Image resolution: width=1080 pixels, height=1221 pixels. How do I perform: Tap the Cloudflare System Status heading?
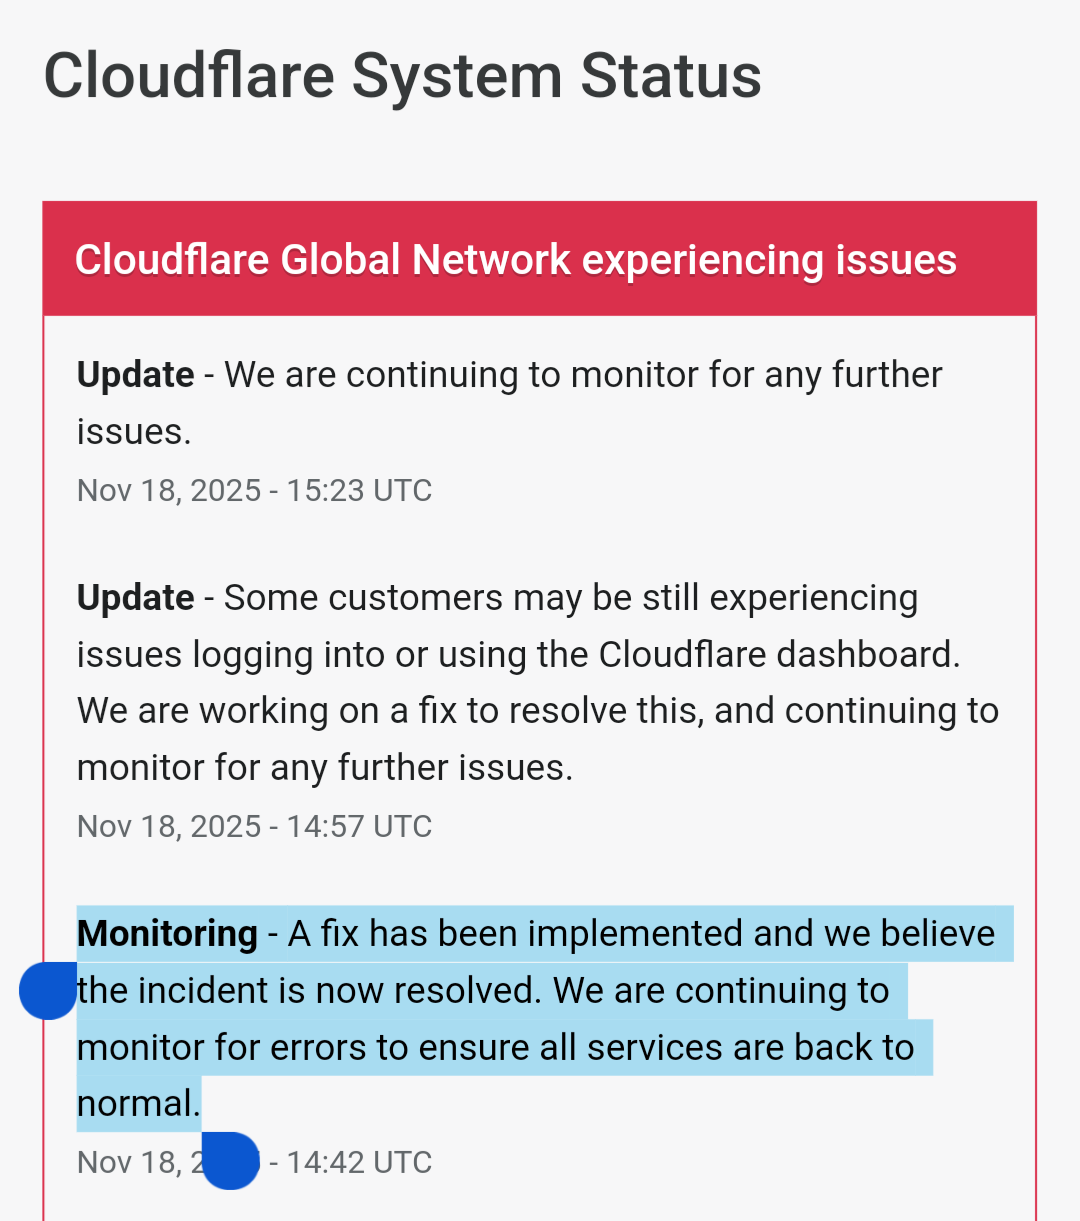point(402,76)
